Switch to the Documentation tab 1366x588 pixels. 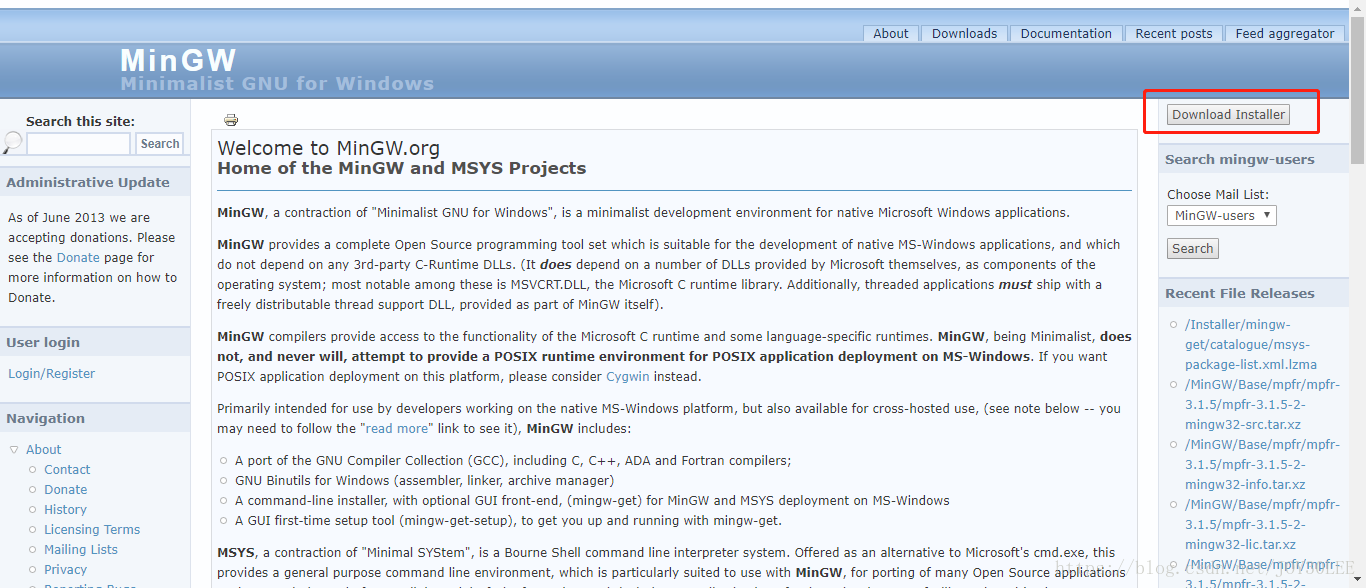pos(1066,33)
